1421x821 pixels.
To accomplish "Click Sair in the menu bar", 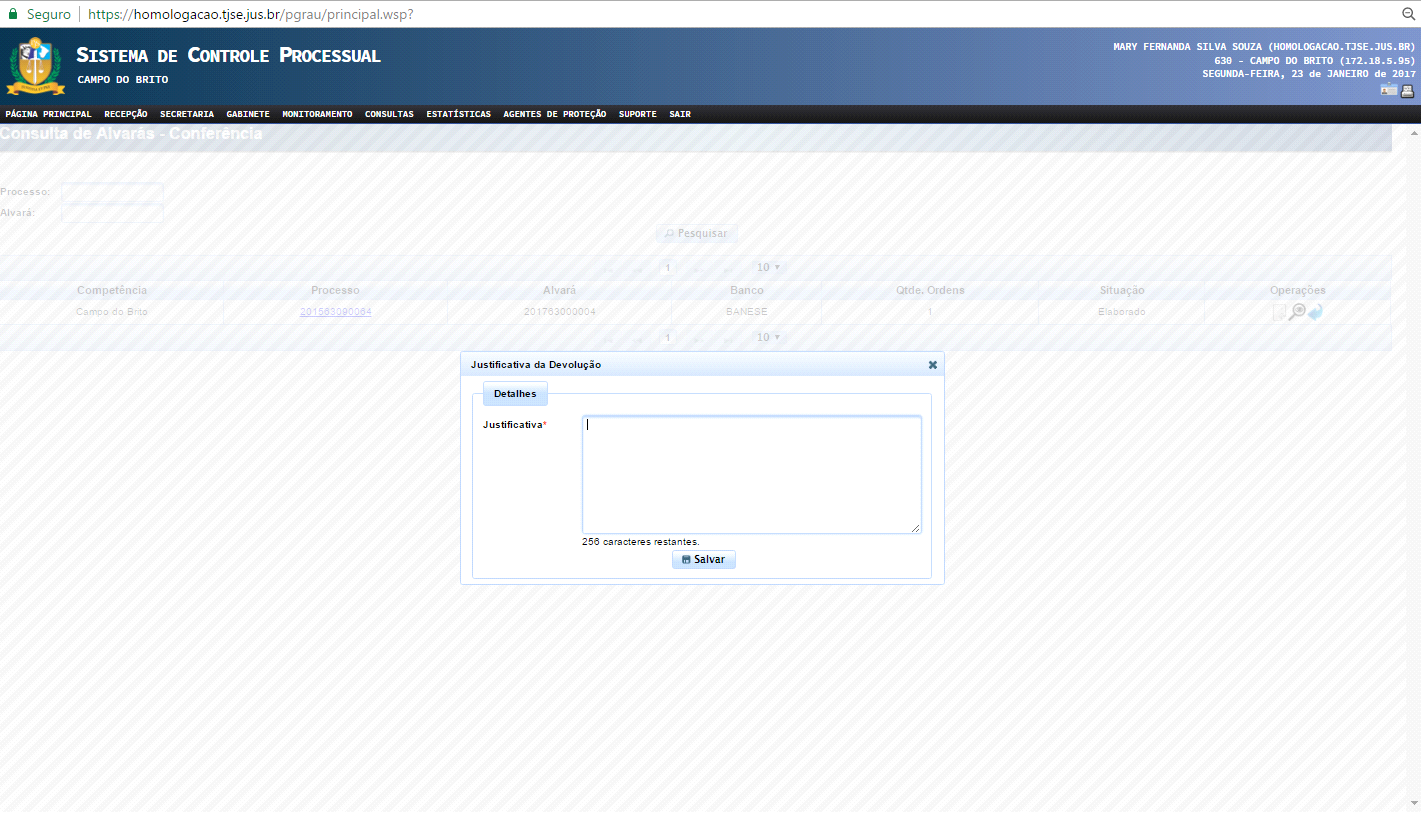I will click(679, 114).
